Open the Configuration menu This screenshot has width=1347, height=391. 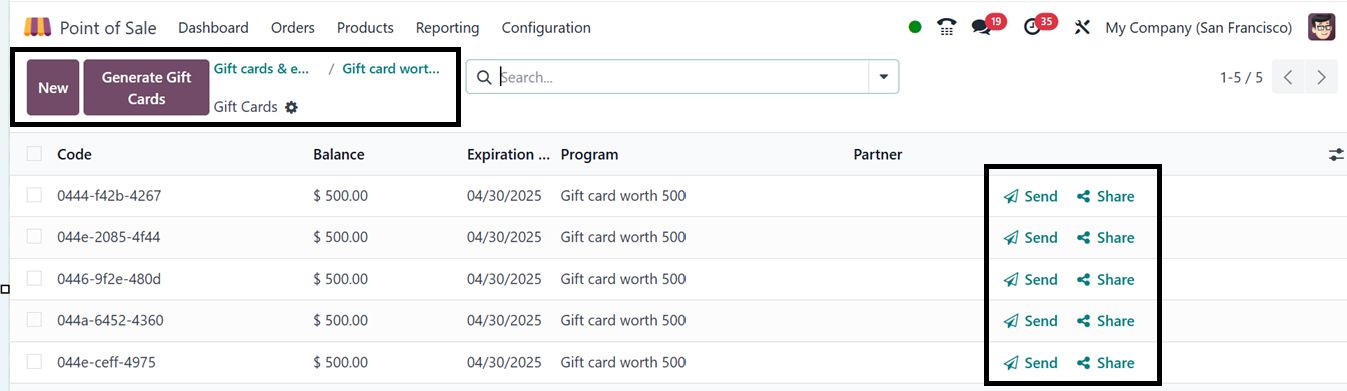pos(546,28)
